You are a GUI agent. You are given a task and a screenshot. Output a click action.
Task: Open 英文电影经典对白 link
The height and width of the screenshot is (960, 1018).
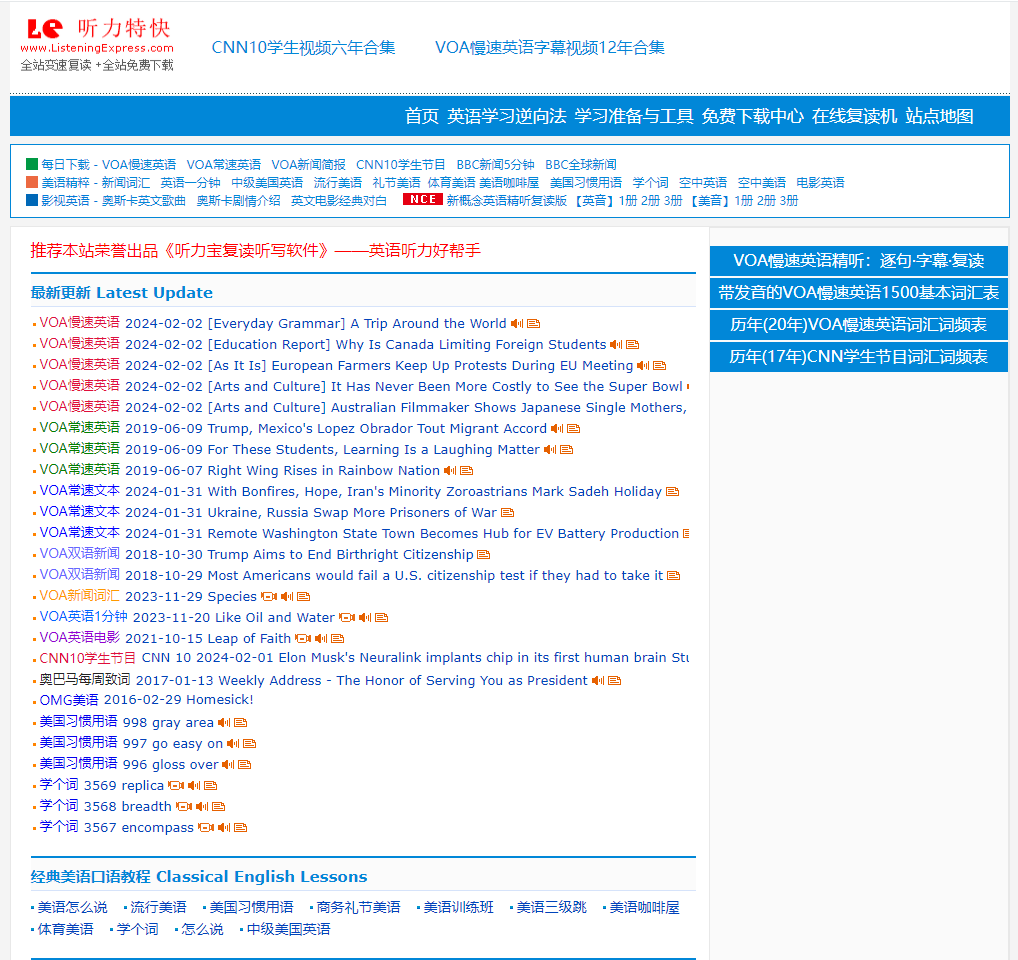pos(339,201)
